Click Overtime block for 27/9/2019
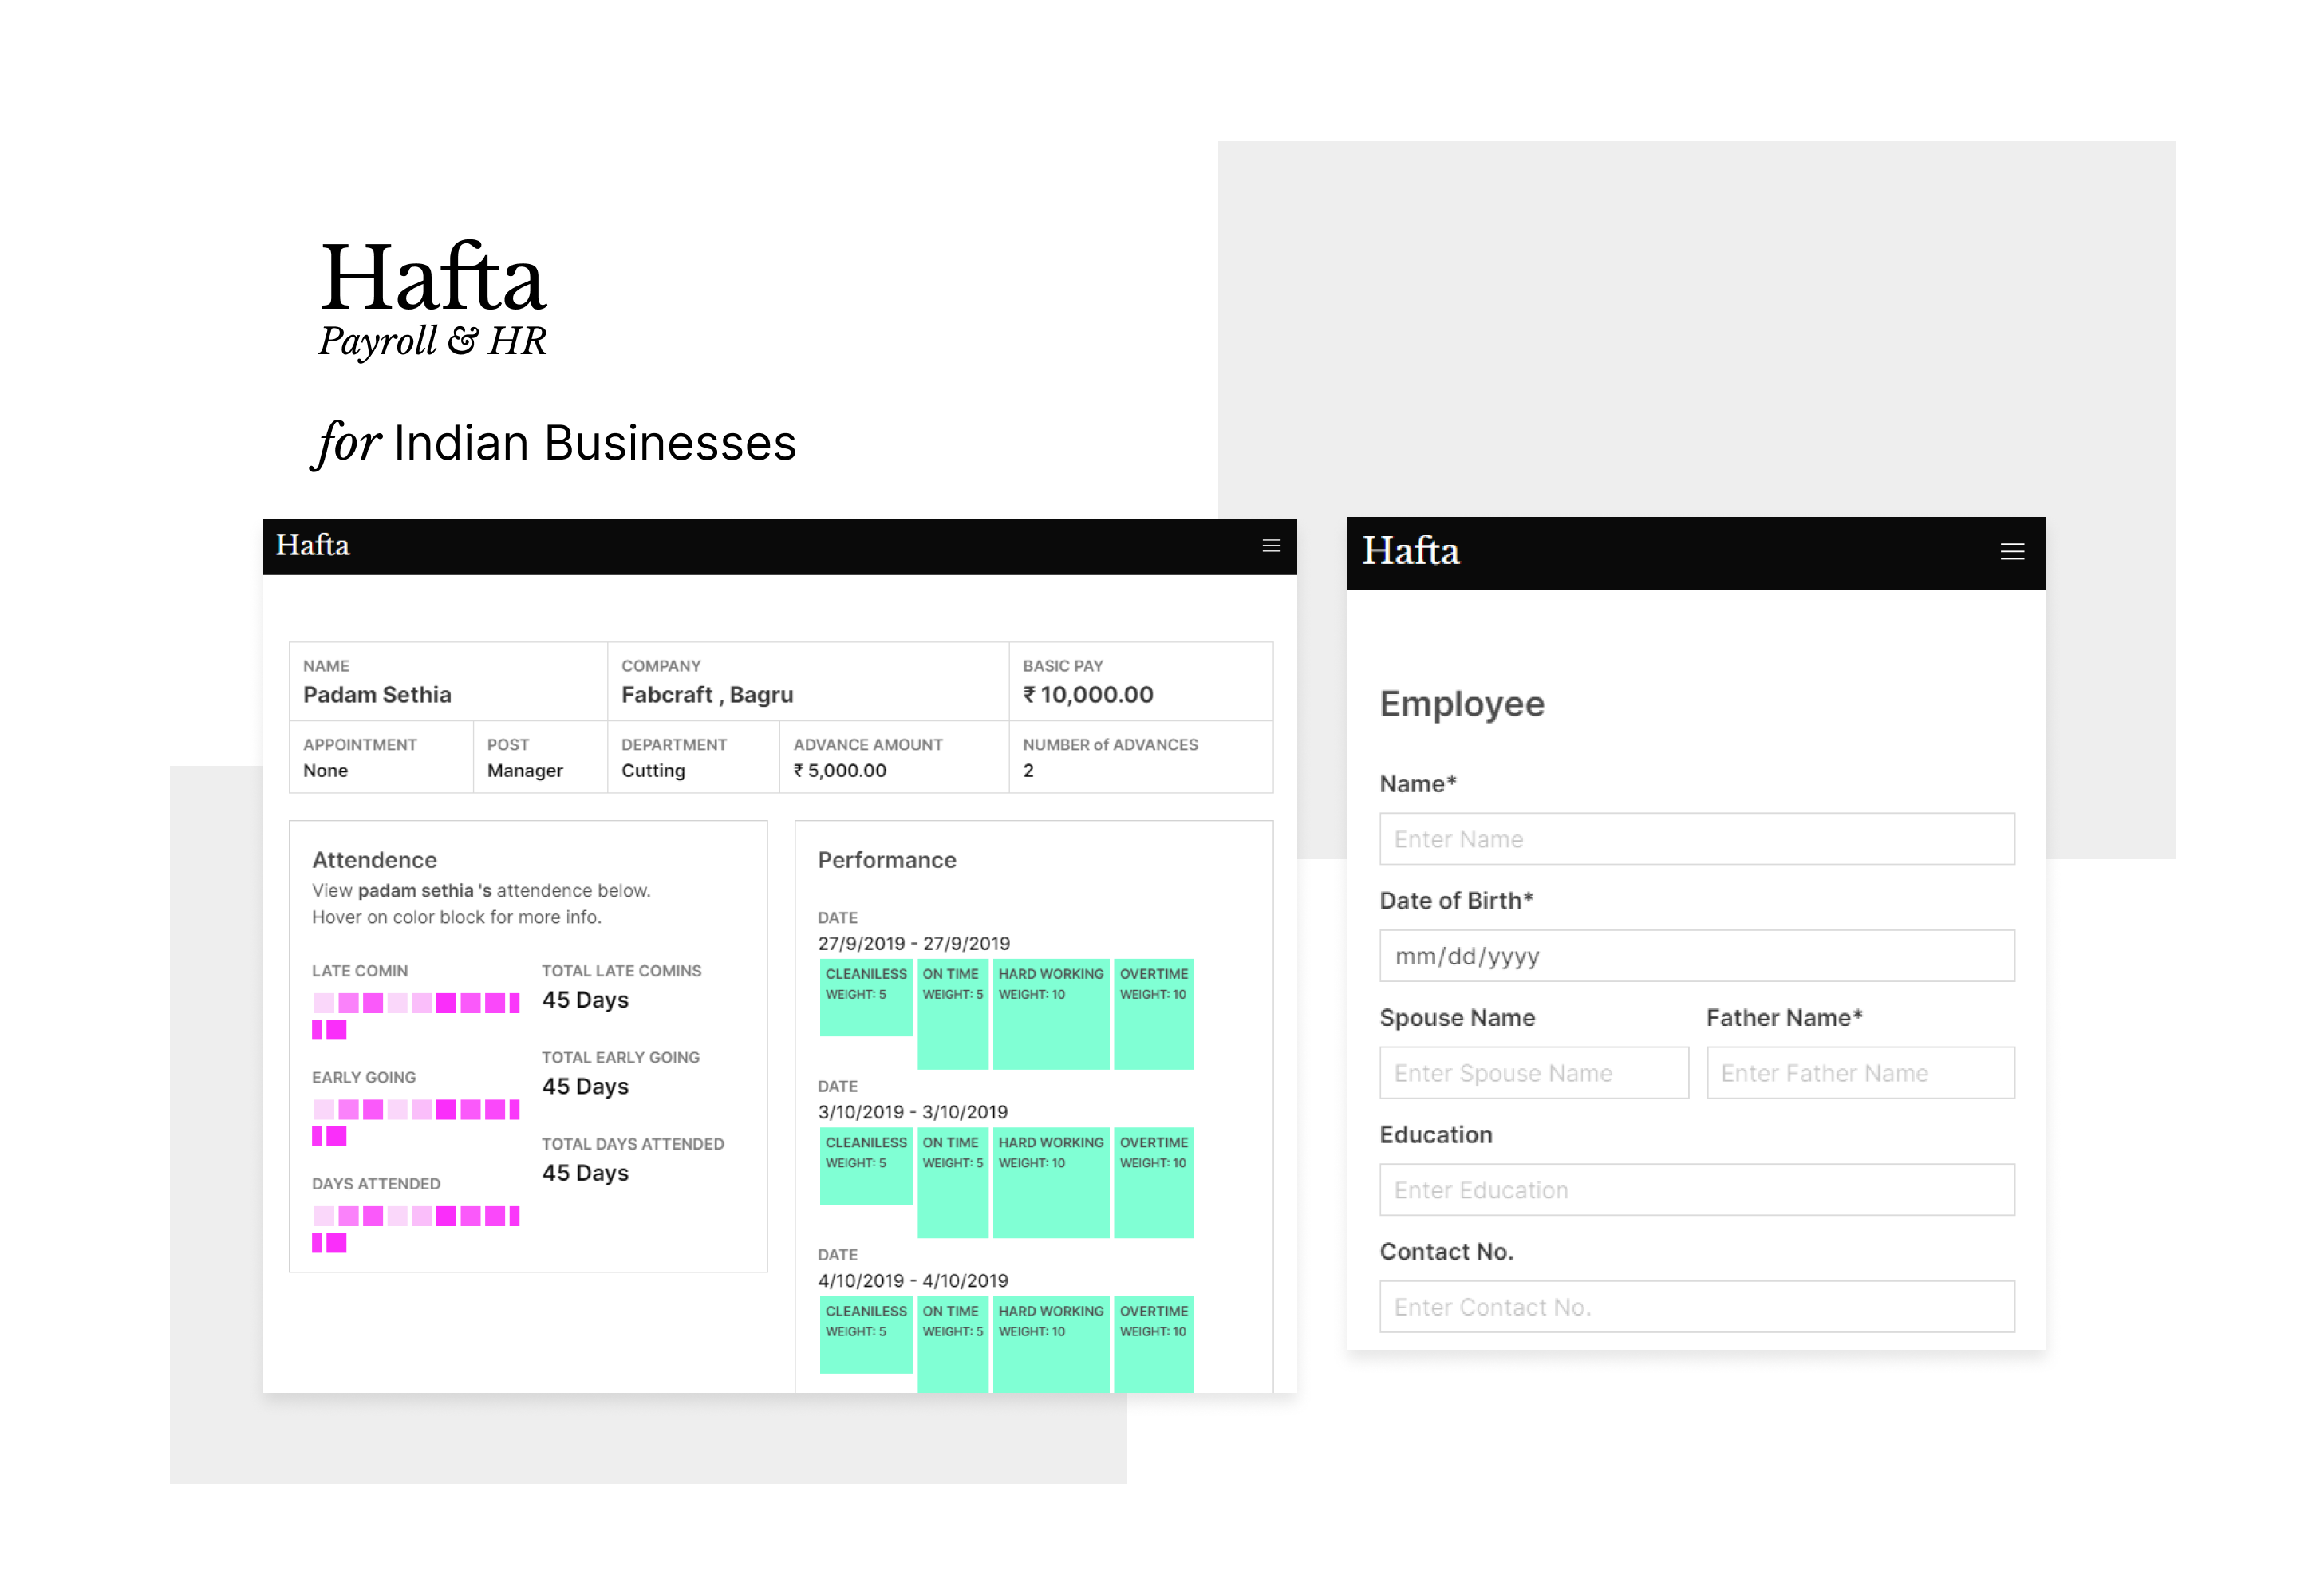 click(x=1153, y=1014)
